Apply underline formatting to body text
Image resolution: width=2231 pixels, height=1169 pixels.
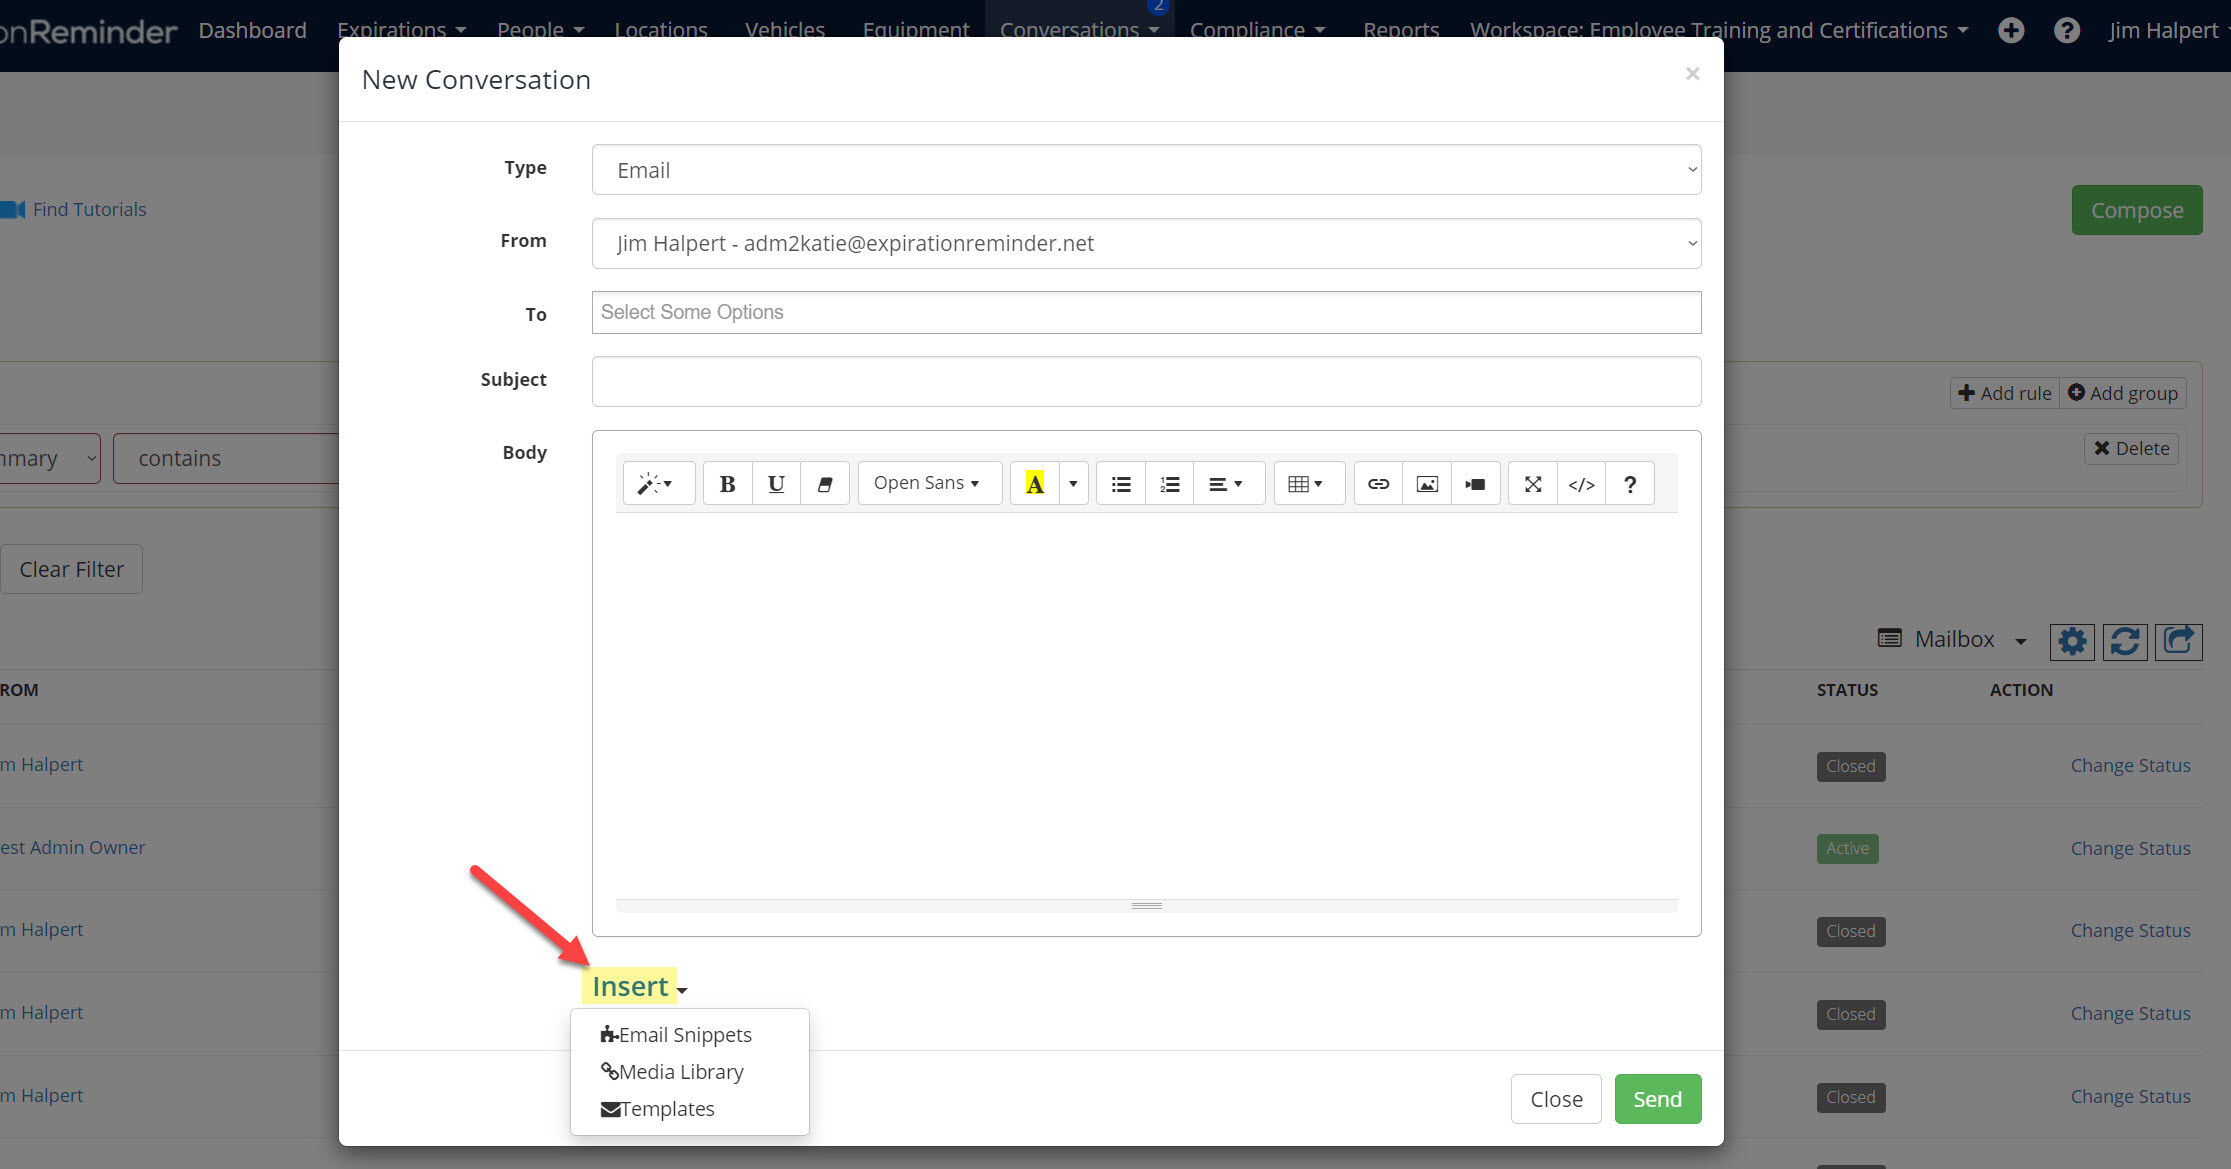coord(776,483)
